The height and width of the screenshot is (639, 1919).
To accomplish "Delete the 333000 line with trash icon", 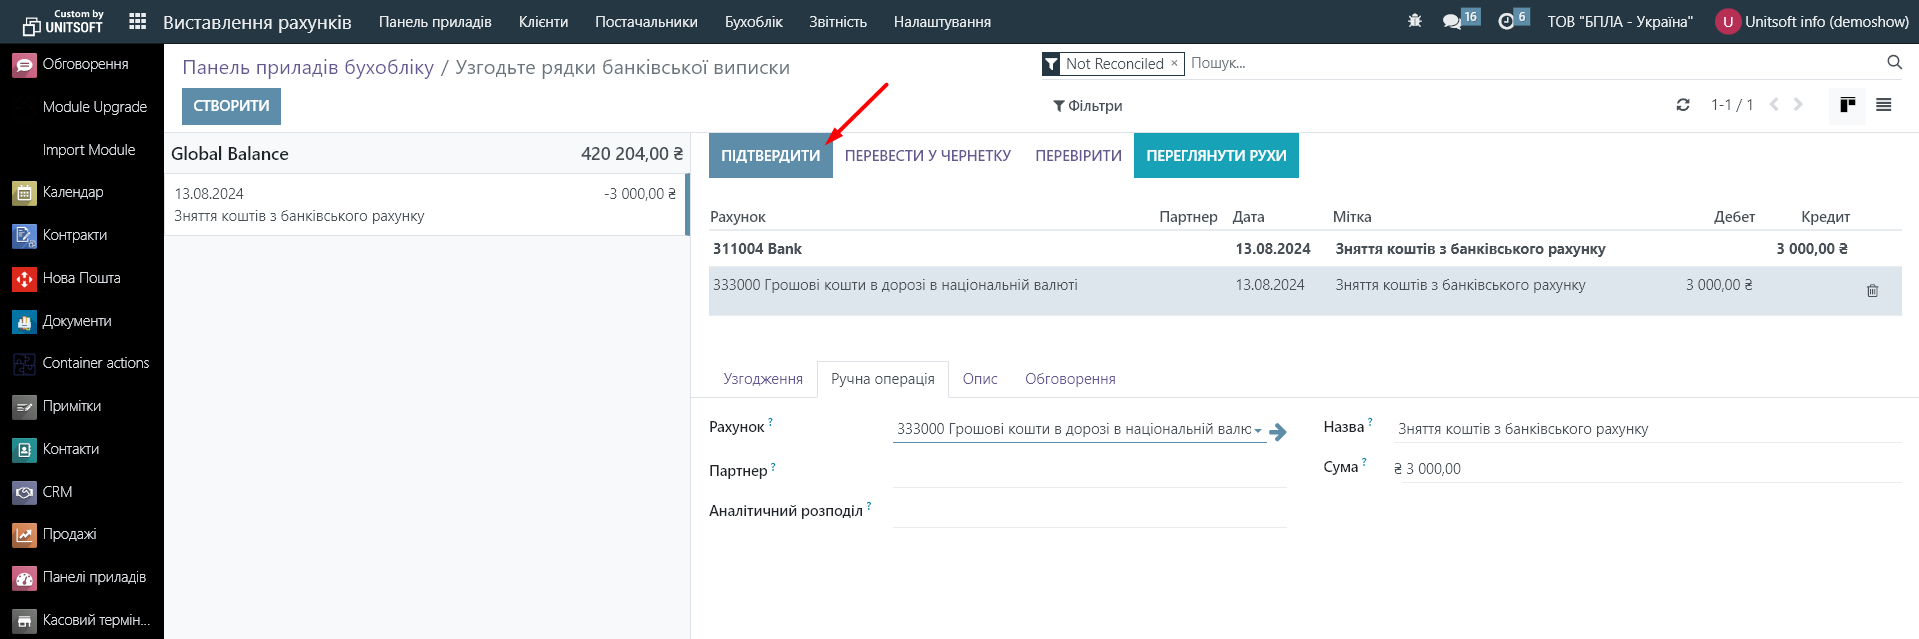I will (1872, 290).
